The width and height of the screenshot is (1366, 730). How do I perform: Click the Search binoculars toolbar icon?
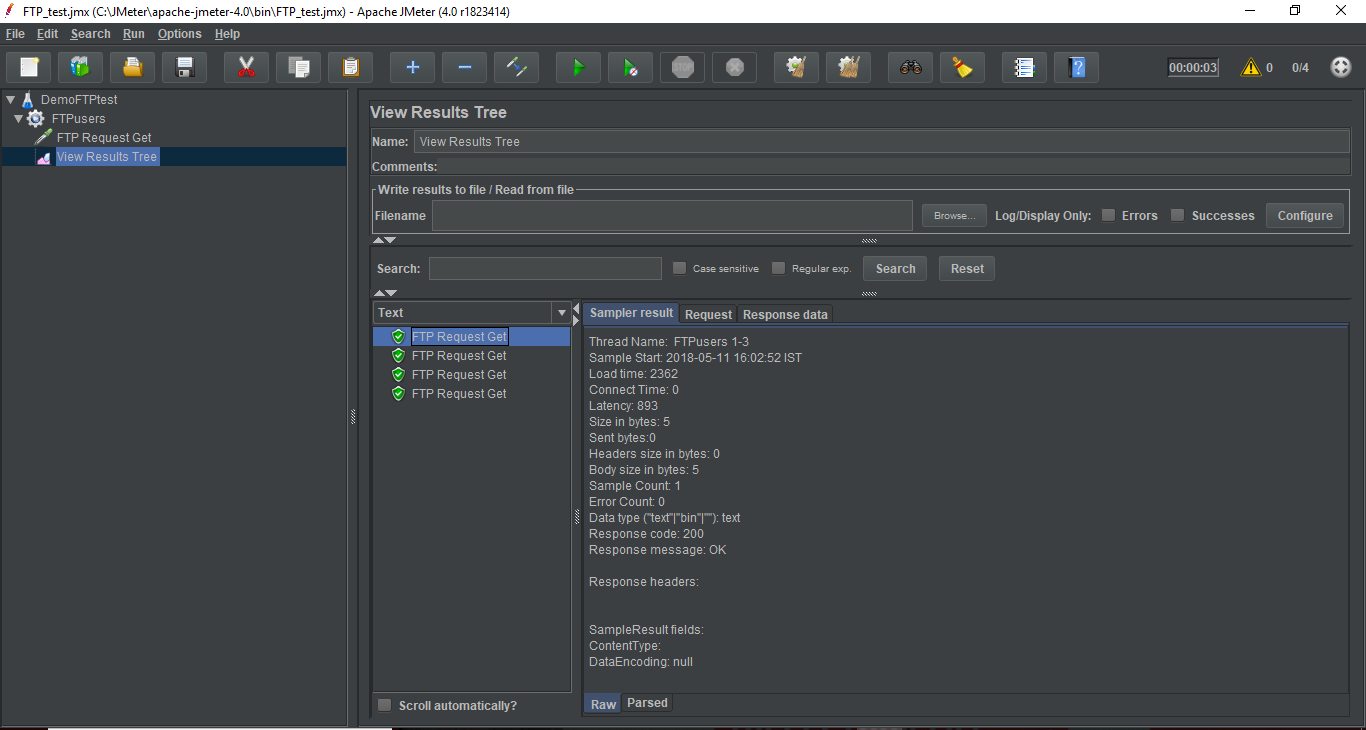tap(910, 68)
